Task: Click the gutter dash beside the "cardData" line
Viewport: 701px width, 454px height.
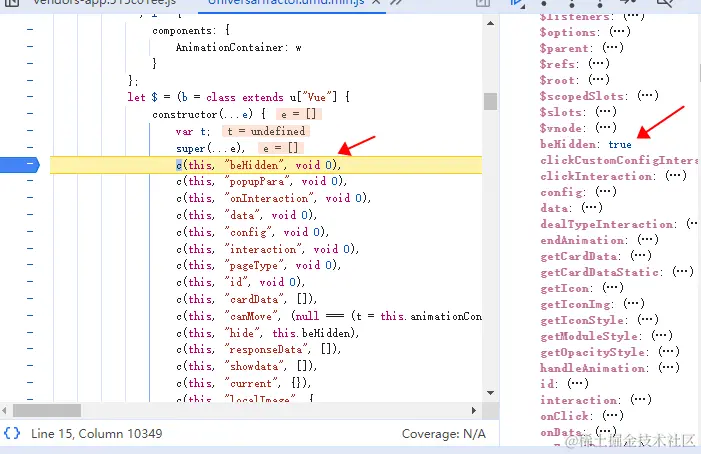Action: coord(30,298)
